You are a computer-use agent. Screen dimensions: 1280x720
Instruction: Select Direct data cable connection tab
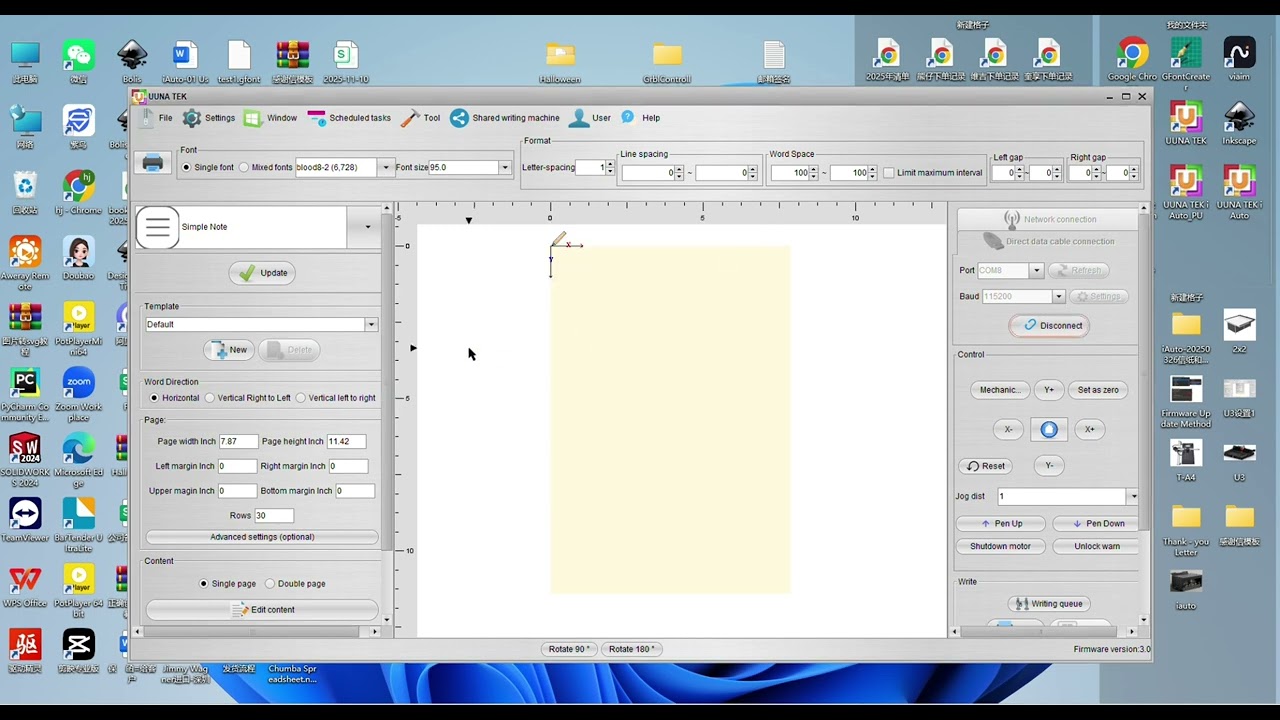1049,241
